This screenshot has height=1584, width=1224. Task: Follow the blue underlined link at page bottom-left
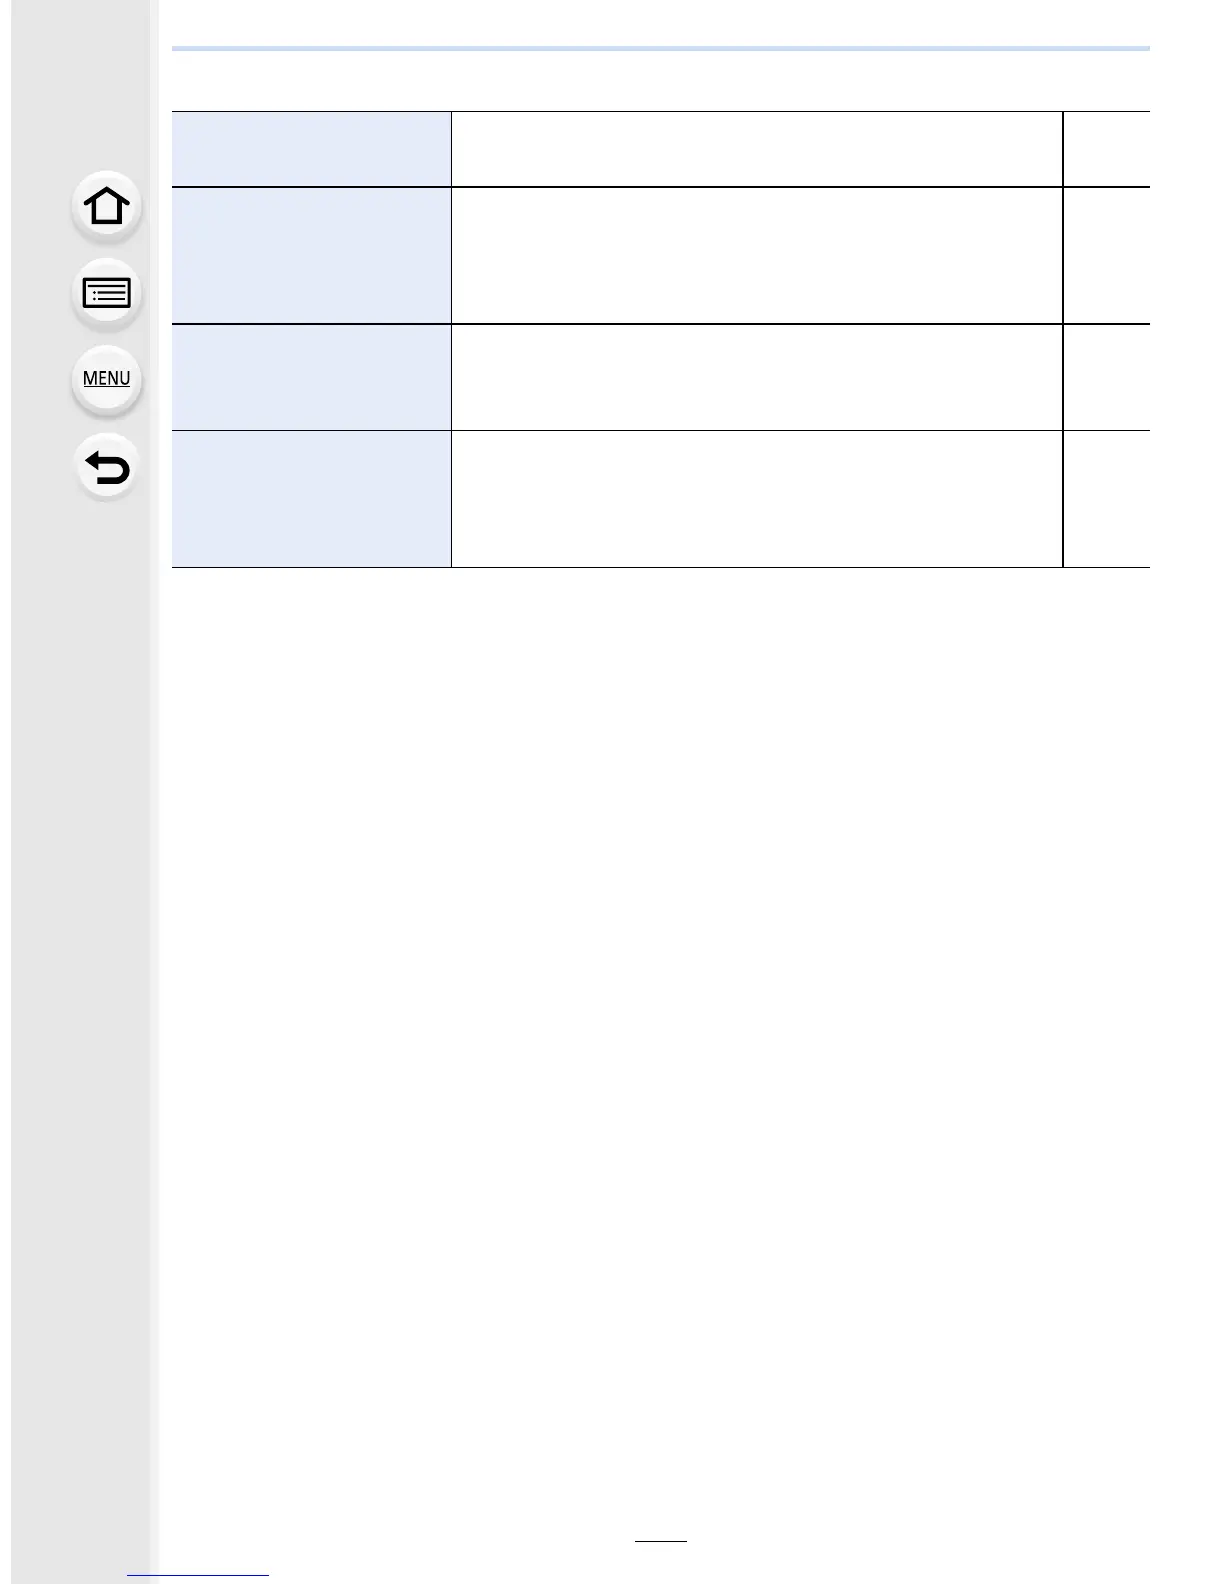199,1574
